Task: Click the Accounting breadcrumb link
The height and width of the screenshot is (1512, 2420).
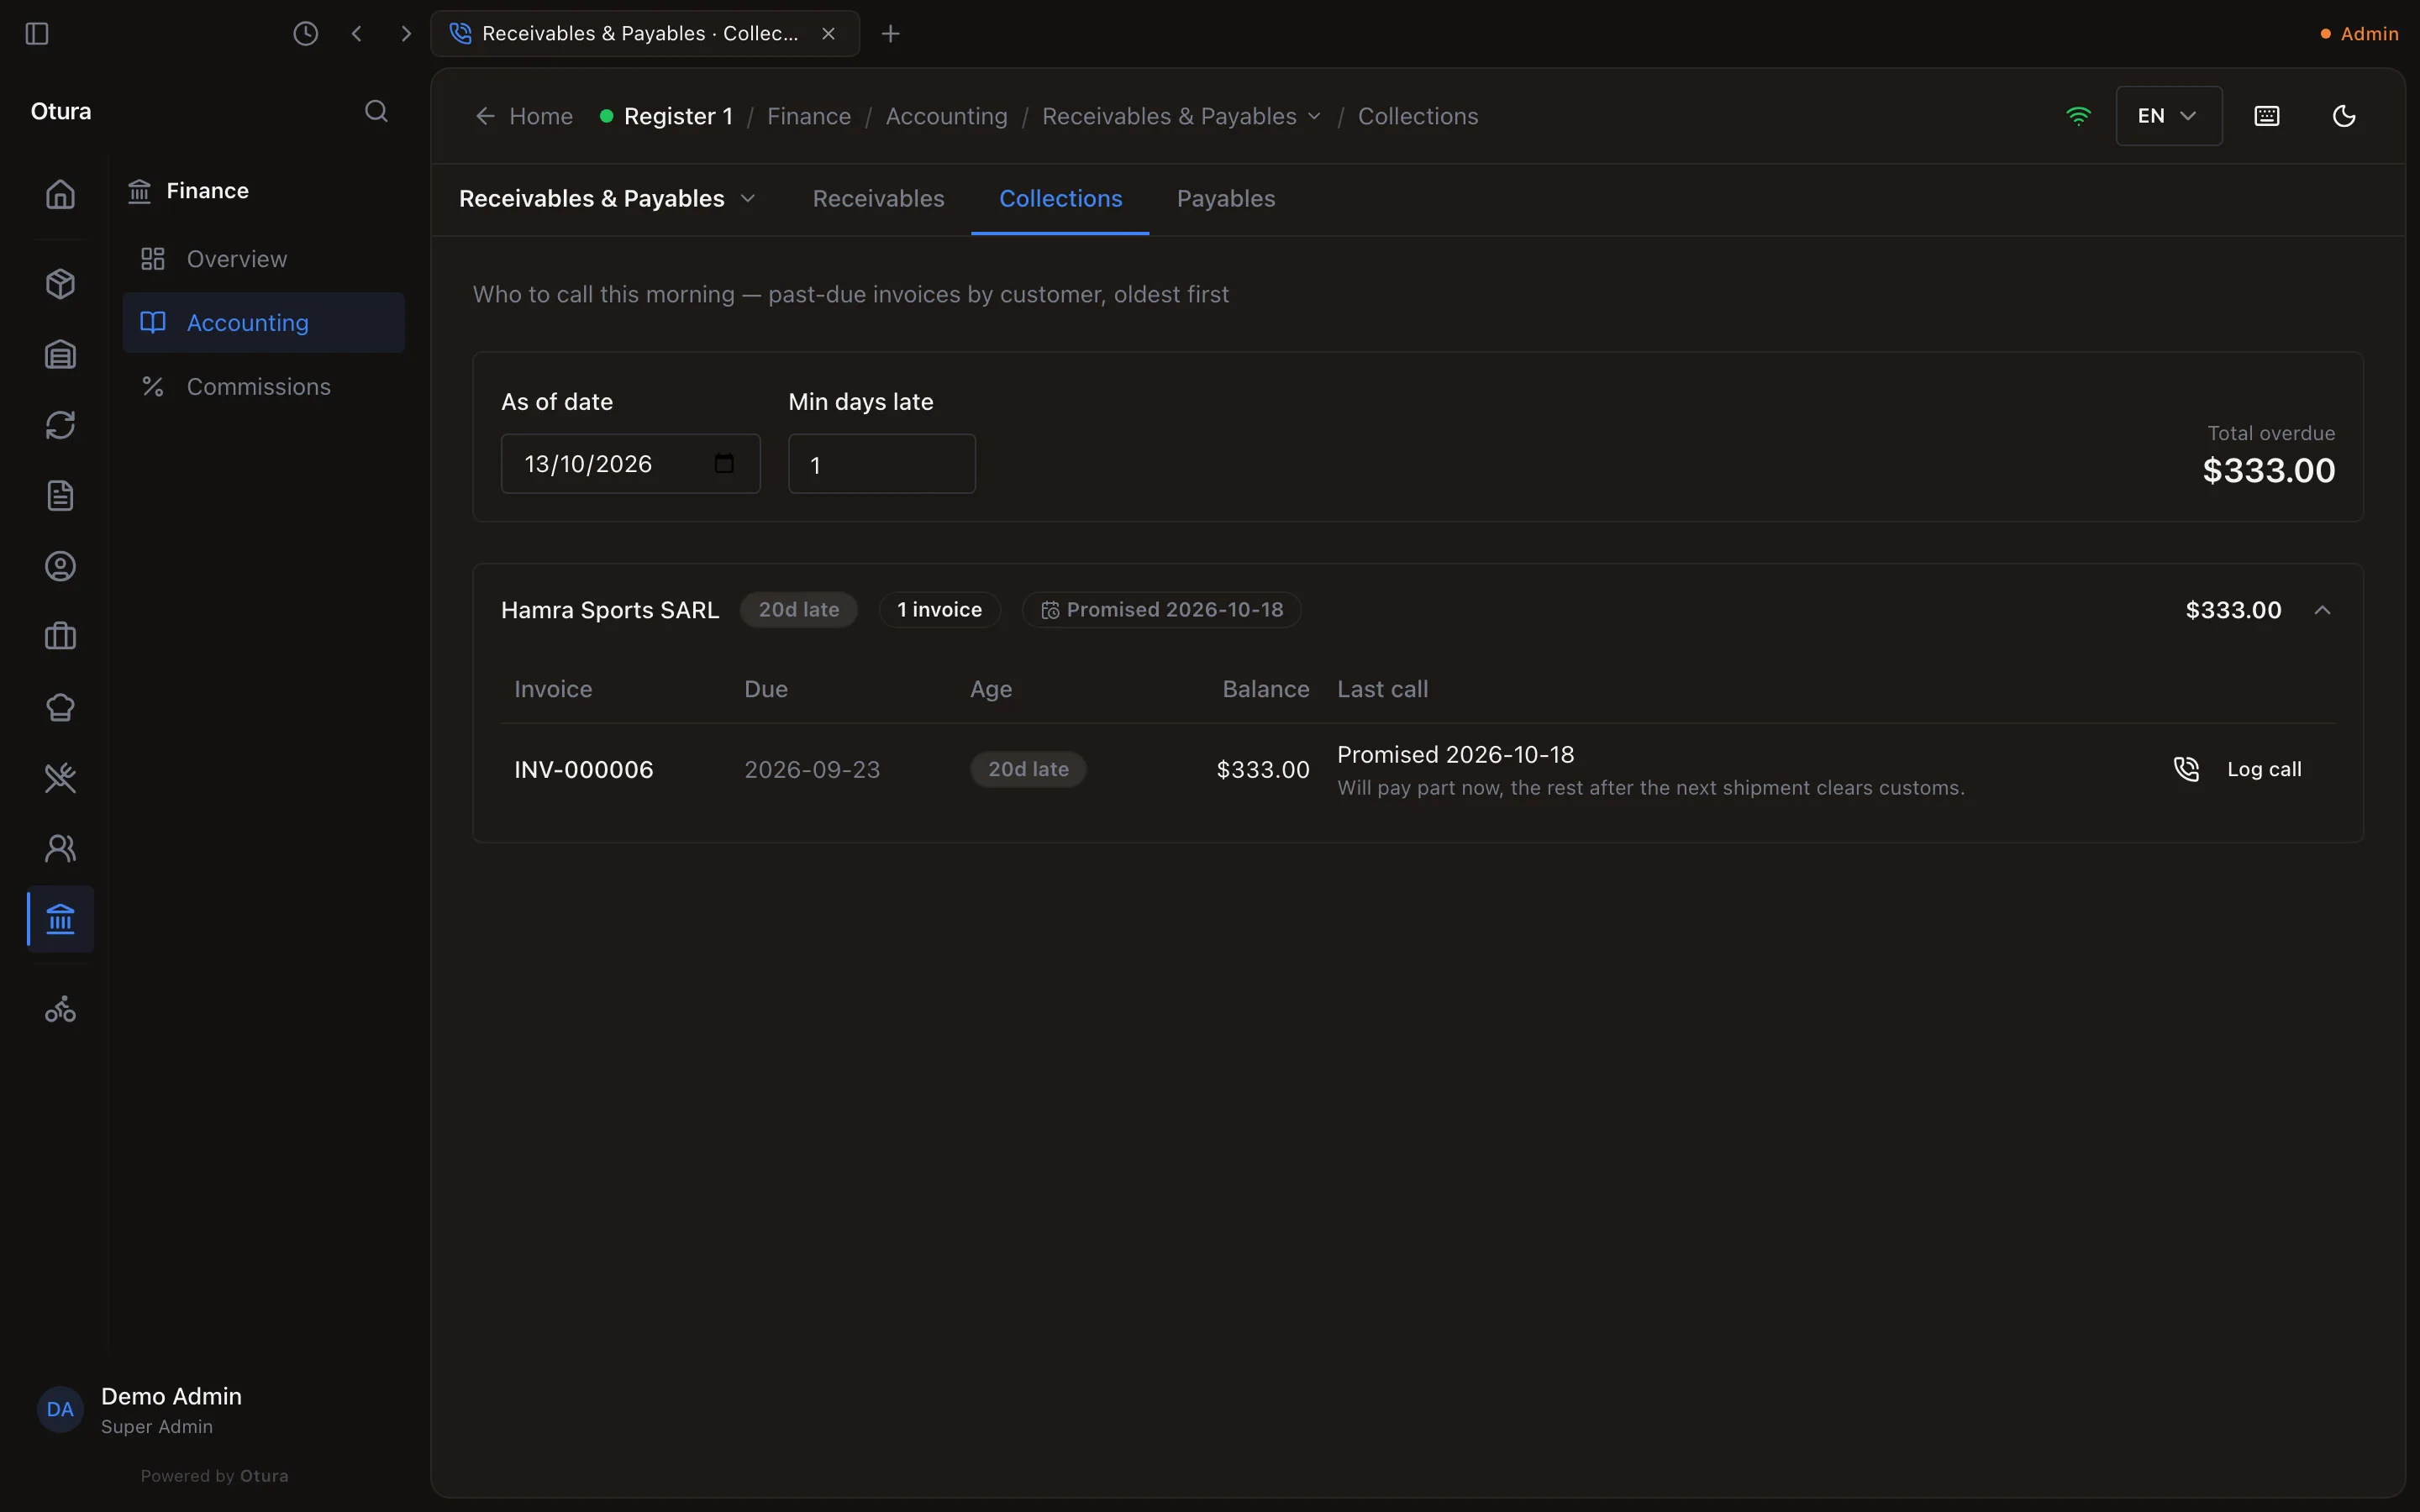Action: [x=946, y=117]
